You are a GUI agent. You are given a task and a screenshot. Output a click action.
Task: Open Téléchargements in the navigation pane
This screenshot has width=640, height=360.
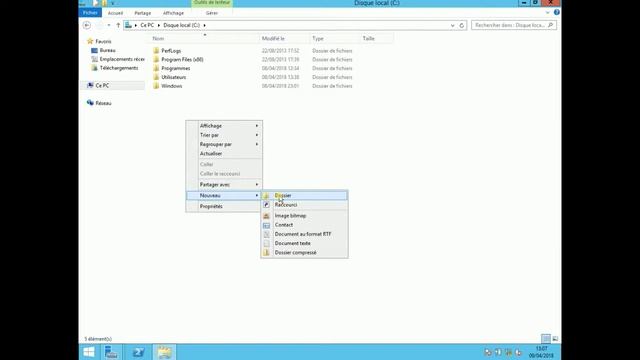119,68
